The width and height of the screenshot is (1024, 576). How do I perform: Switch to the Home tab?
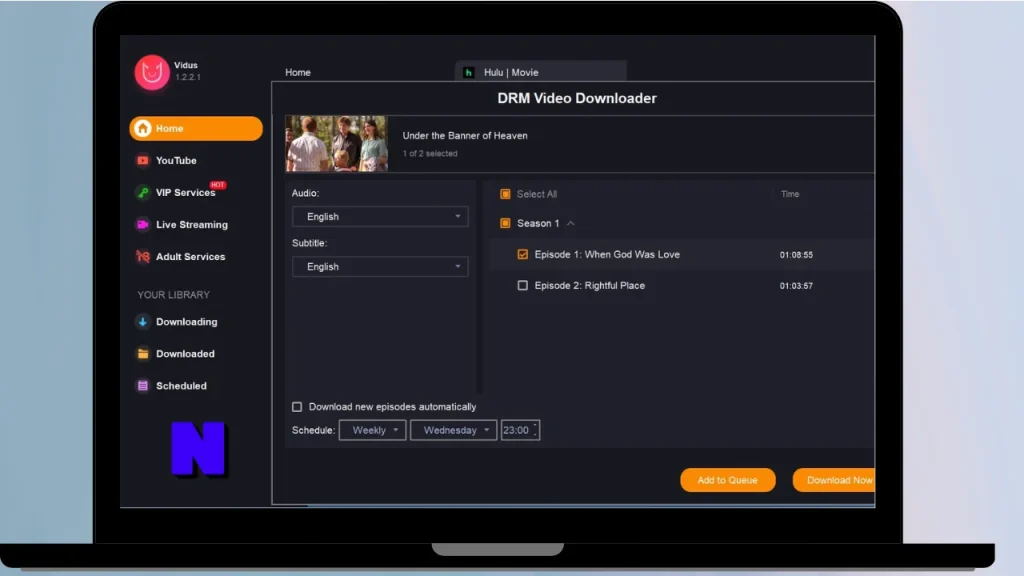pos(298,72)
